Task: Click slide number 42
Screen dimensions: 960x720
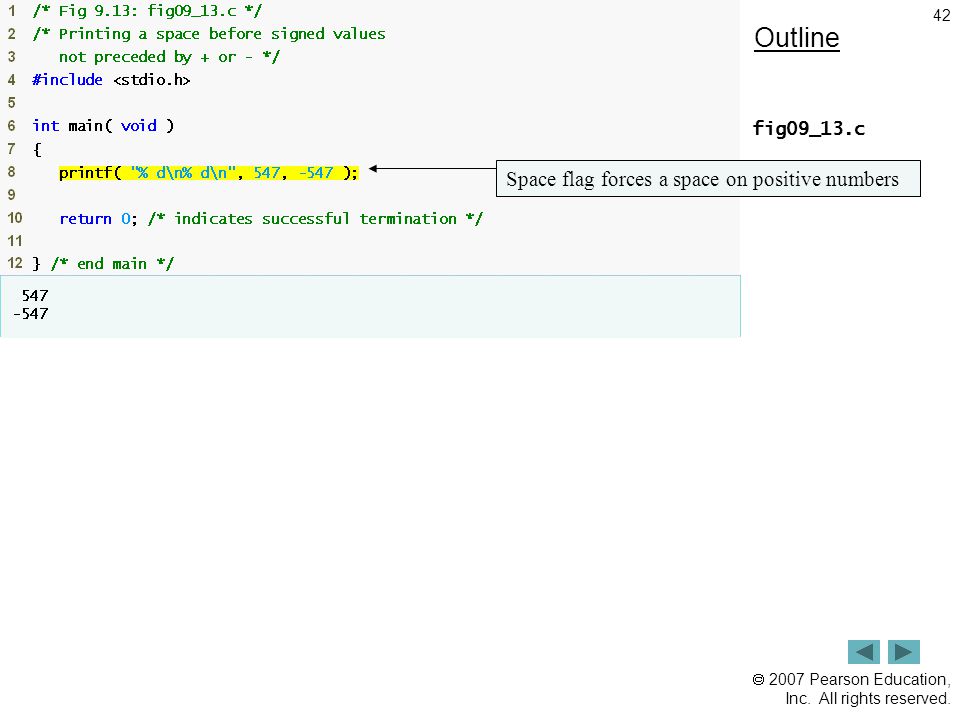Action: (x=942, y=16)
